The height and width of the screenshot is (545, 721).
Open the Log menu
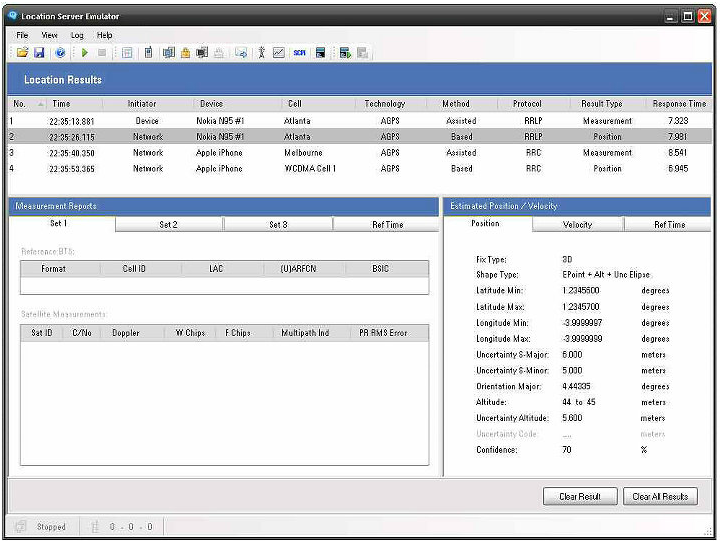[77, 35]
